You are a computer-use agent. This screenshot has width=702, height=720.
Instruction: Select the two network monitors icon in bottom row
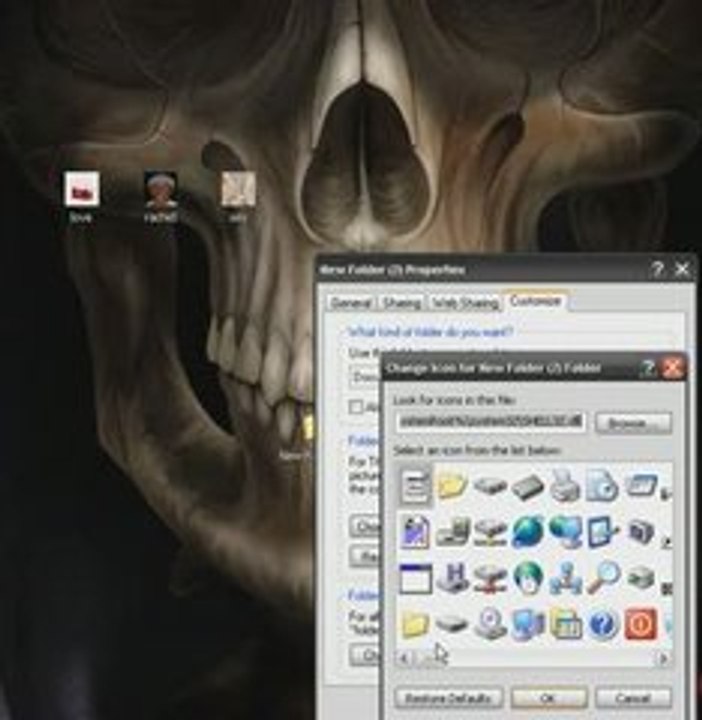[528, 624]
